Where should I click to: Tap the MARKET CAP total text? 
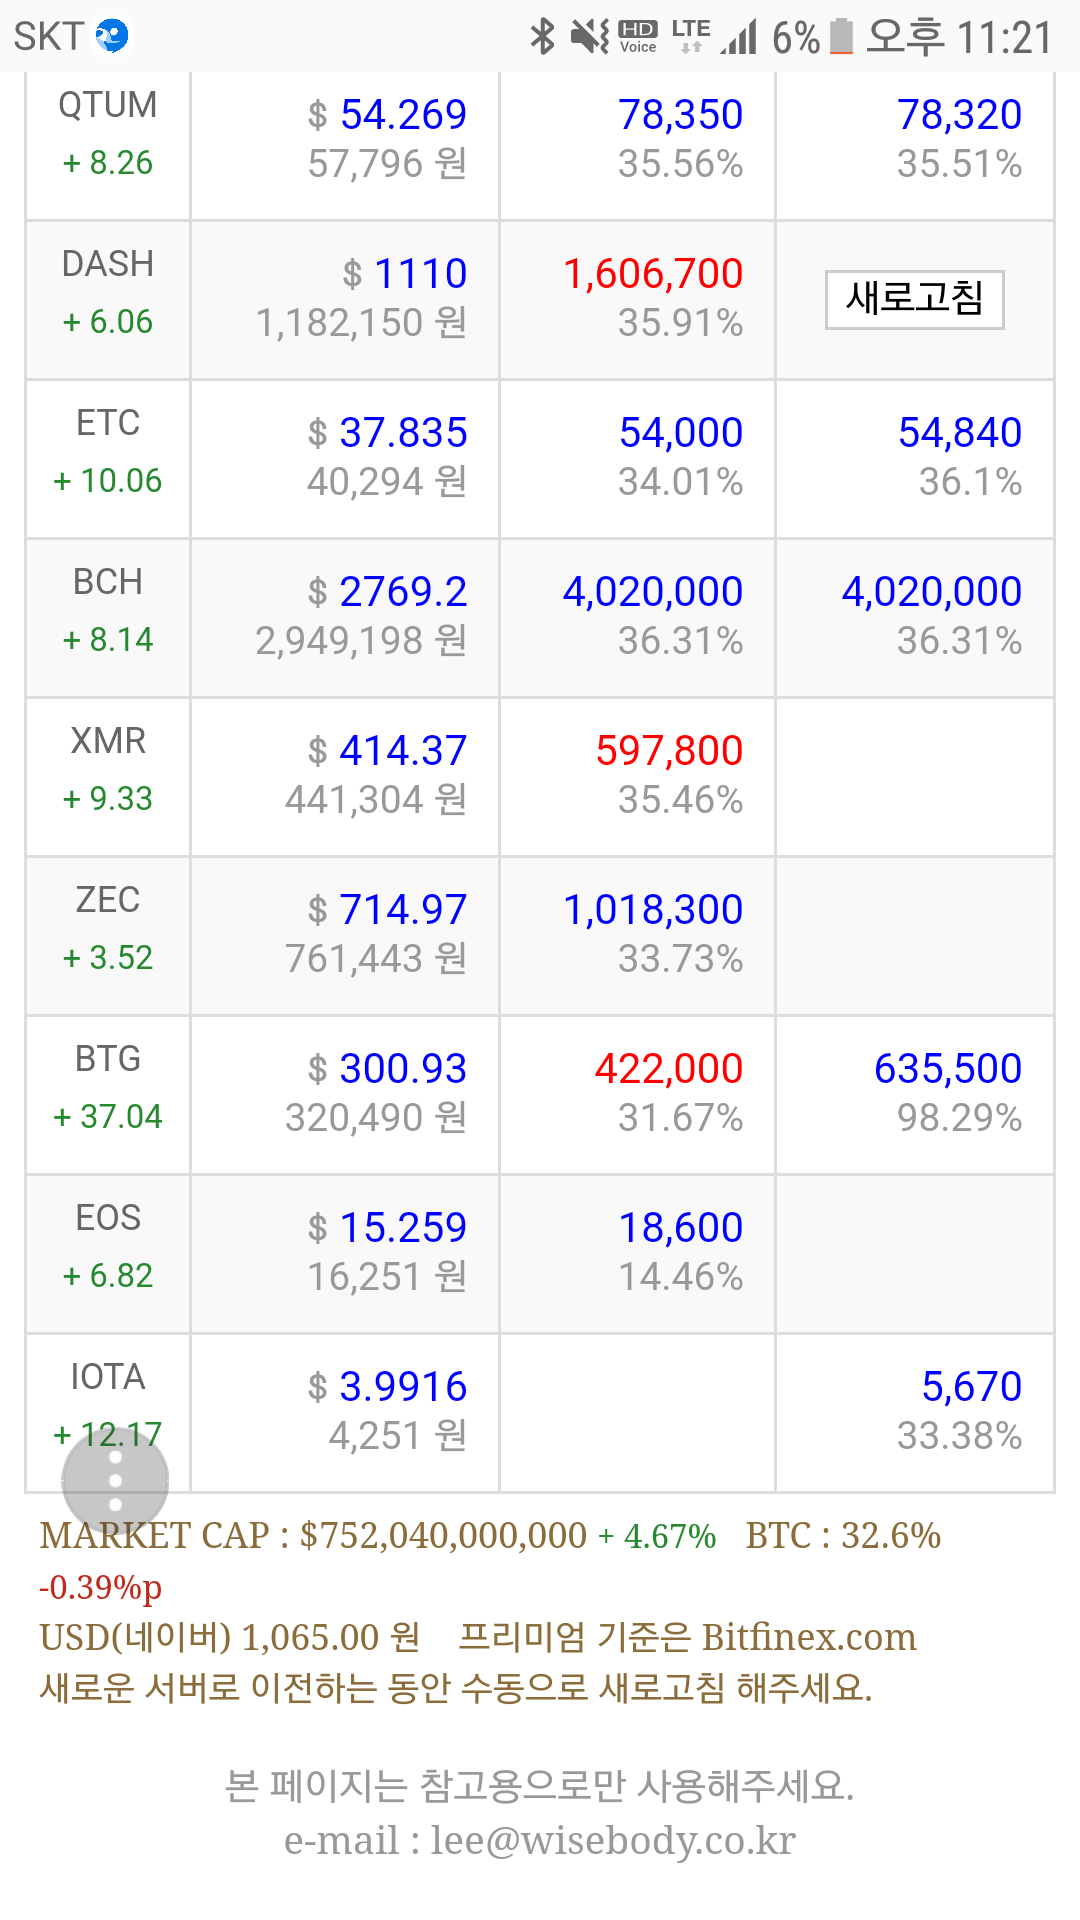[x=313, y=1536]
